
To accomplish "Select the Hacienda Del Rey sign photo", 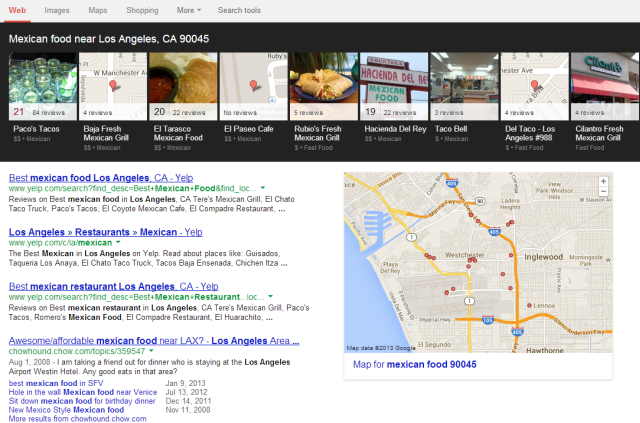I will (x=394, y=86).
